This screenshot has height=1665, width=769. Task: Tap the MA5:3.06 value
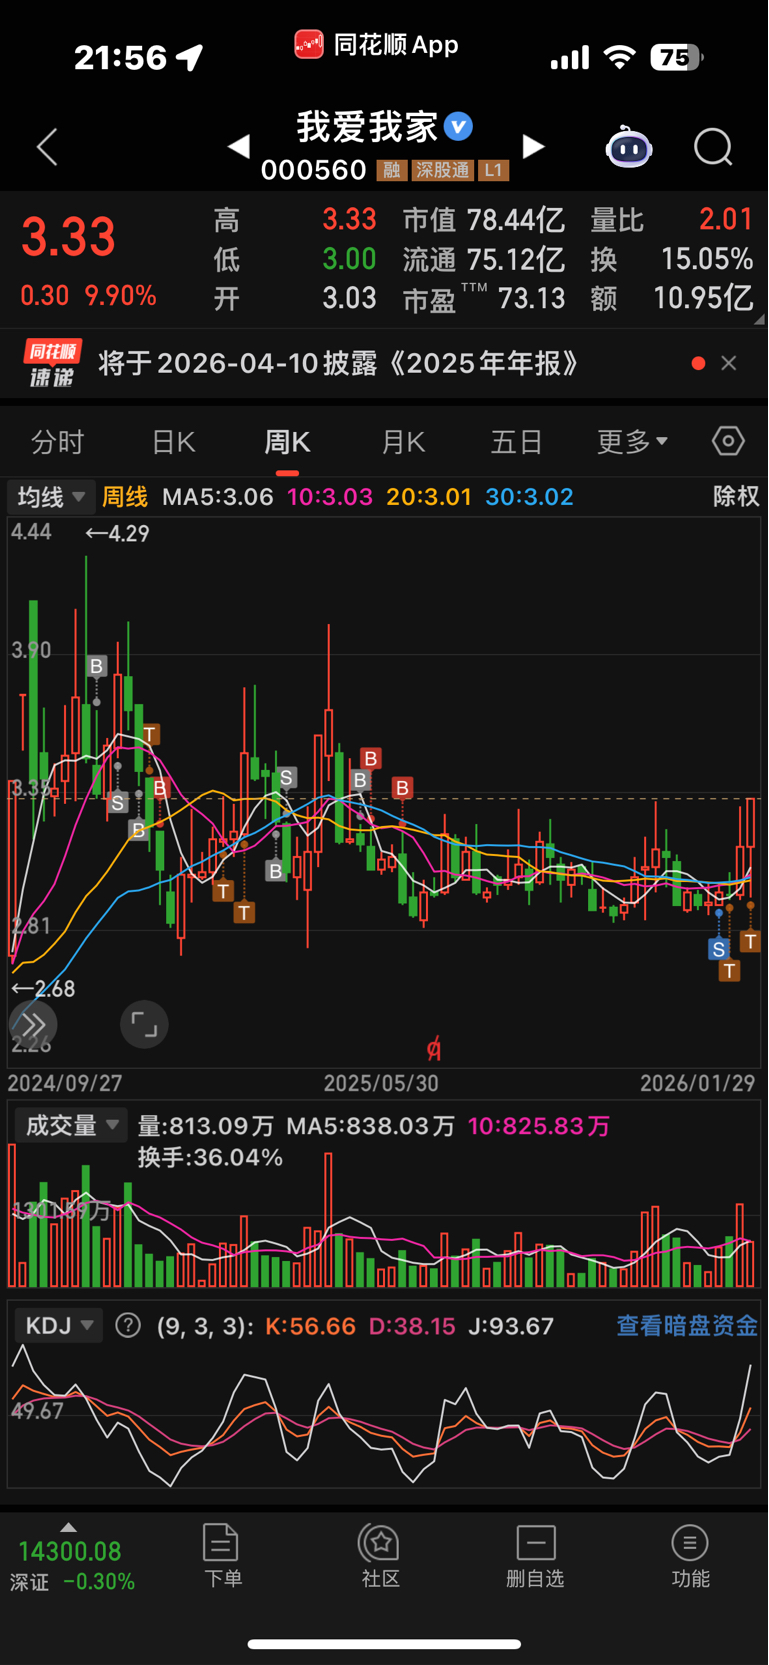pyautogui.click(x=218, y=497)
